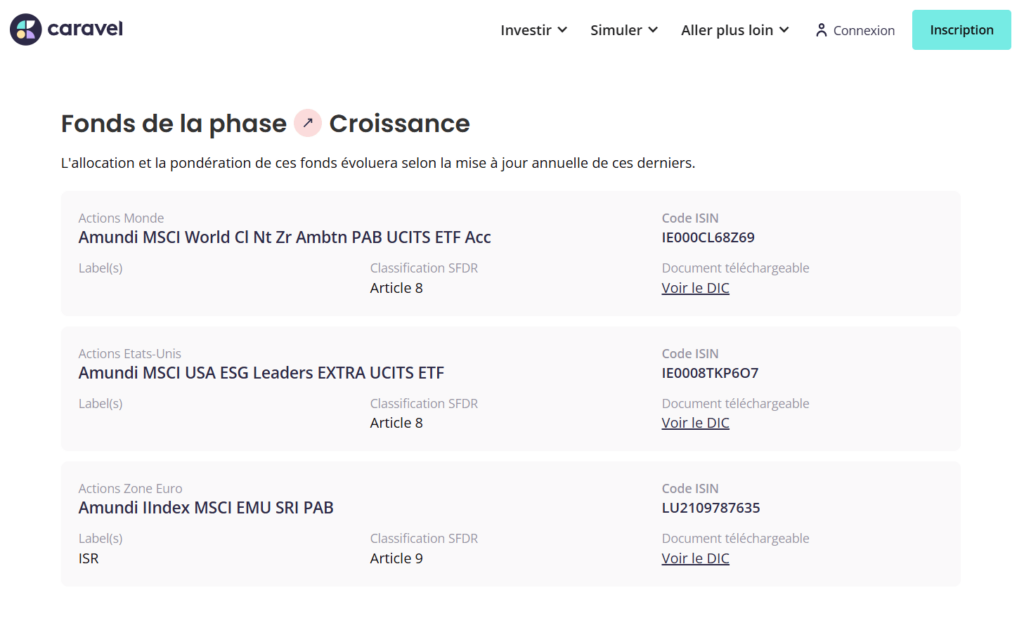Expand the Investir menu chevron
The height and width of the screenshot is (623, 1024).
coord(562,30)
